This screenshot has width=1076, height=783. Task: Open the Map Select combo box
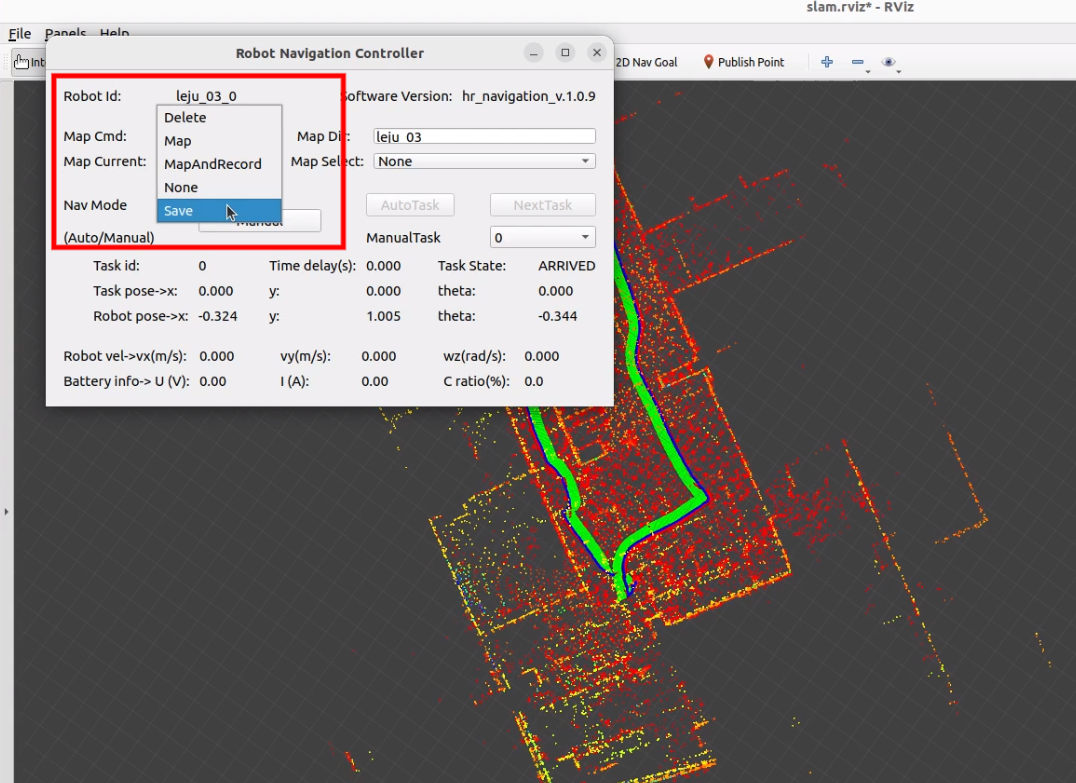[x=484, y=161]
